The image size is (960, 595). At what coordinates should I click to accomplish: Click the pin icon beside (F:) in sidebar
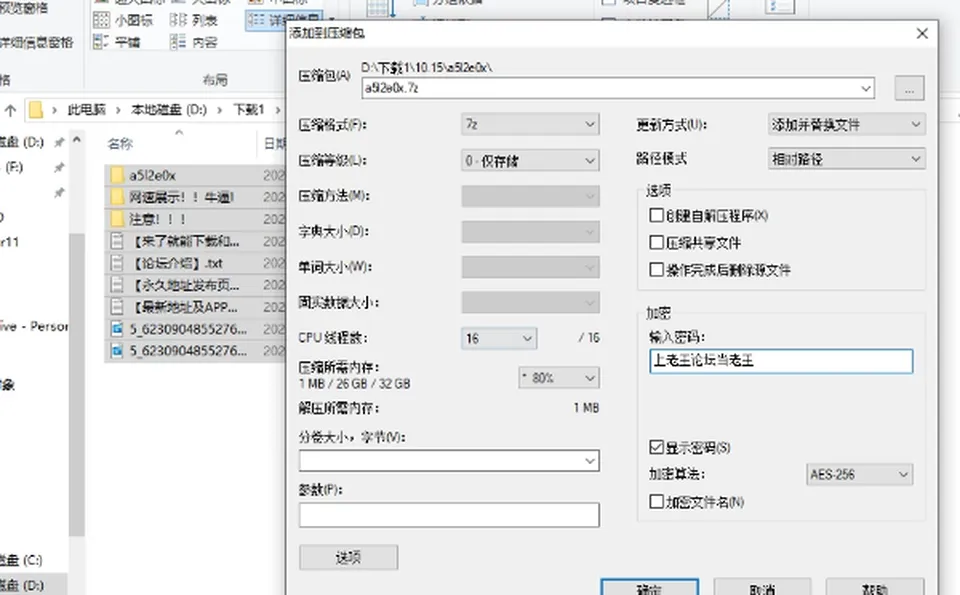(59, 167)
